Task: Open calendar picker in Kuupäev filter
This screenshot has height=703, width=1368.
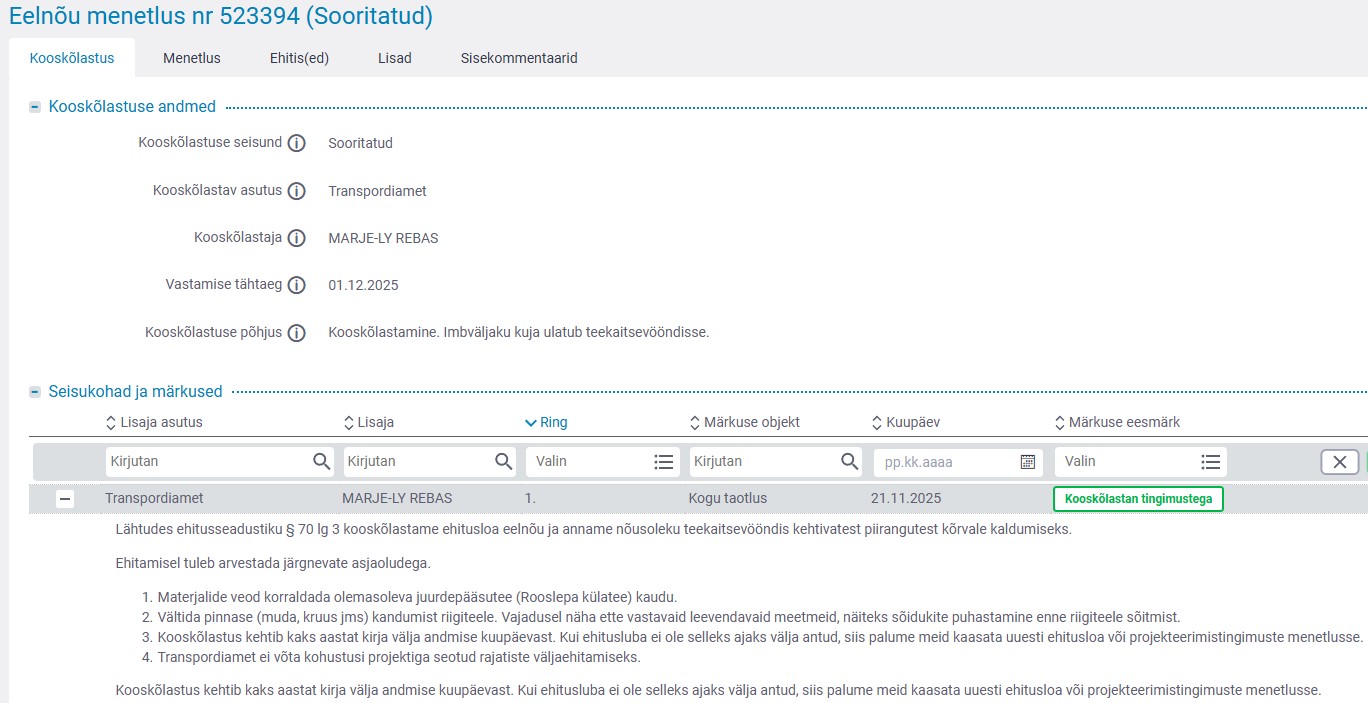Action: tap(1027, 462)
